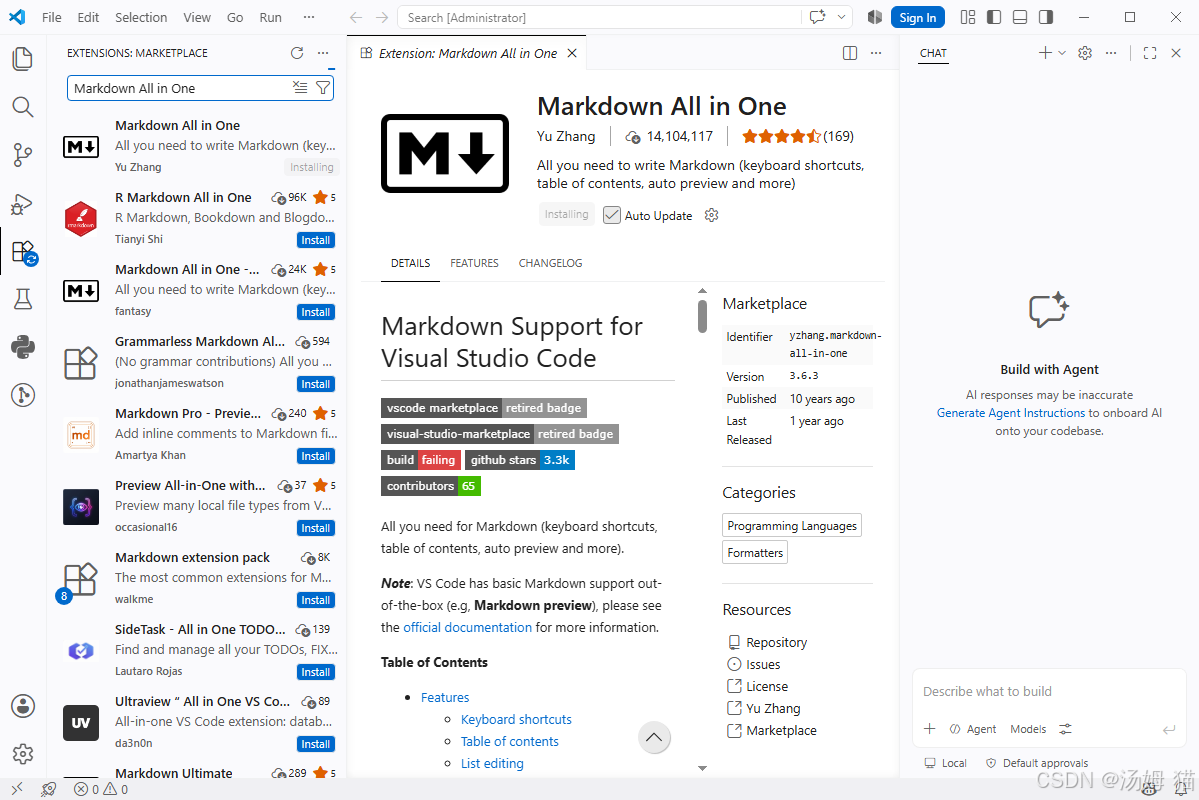Select the Programming Languages category
This screenshot has height=800, width=1199.
[791, 525]
